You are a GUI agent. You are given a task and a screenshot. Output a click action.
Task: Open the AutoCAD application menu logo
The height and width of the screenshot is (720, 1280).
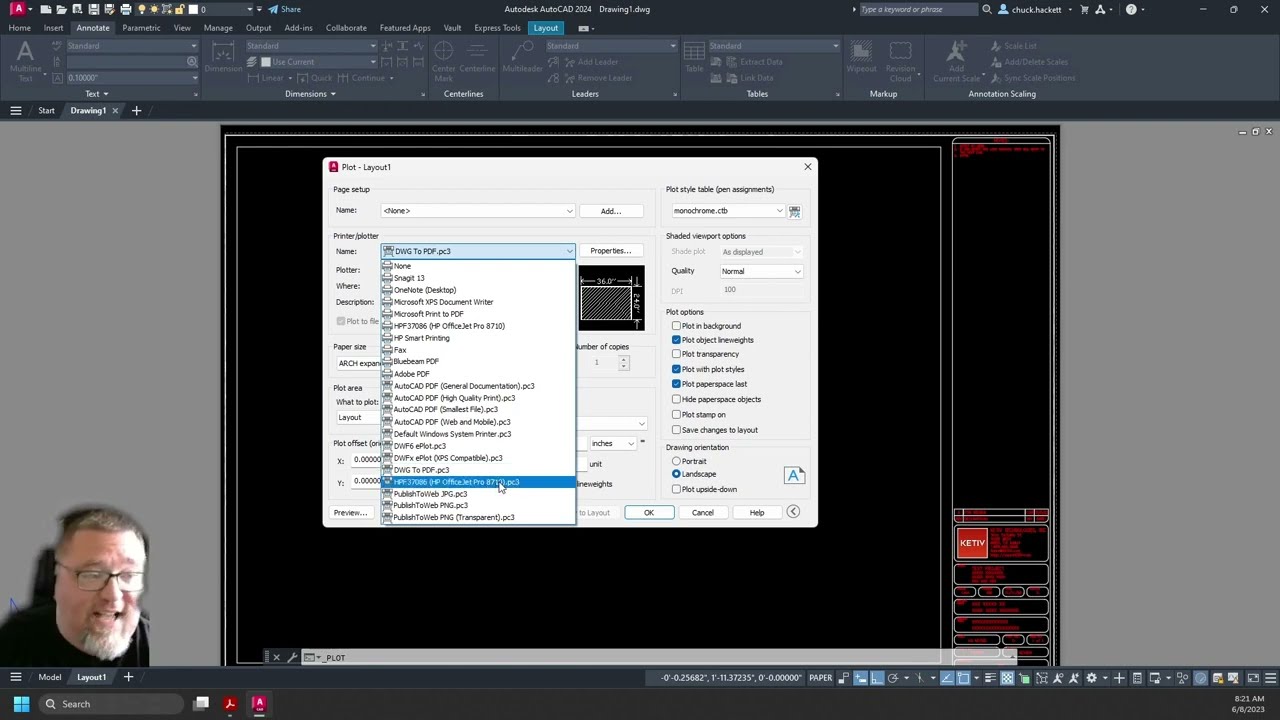pos(18,9)
